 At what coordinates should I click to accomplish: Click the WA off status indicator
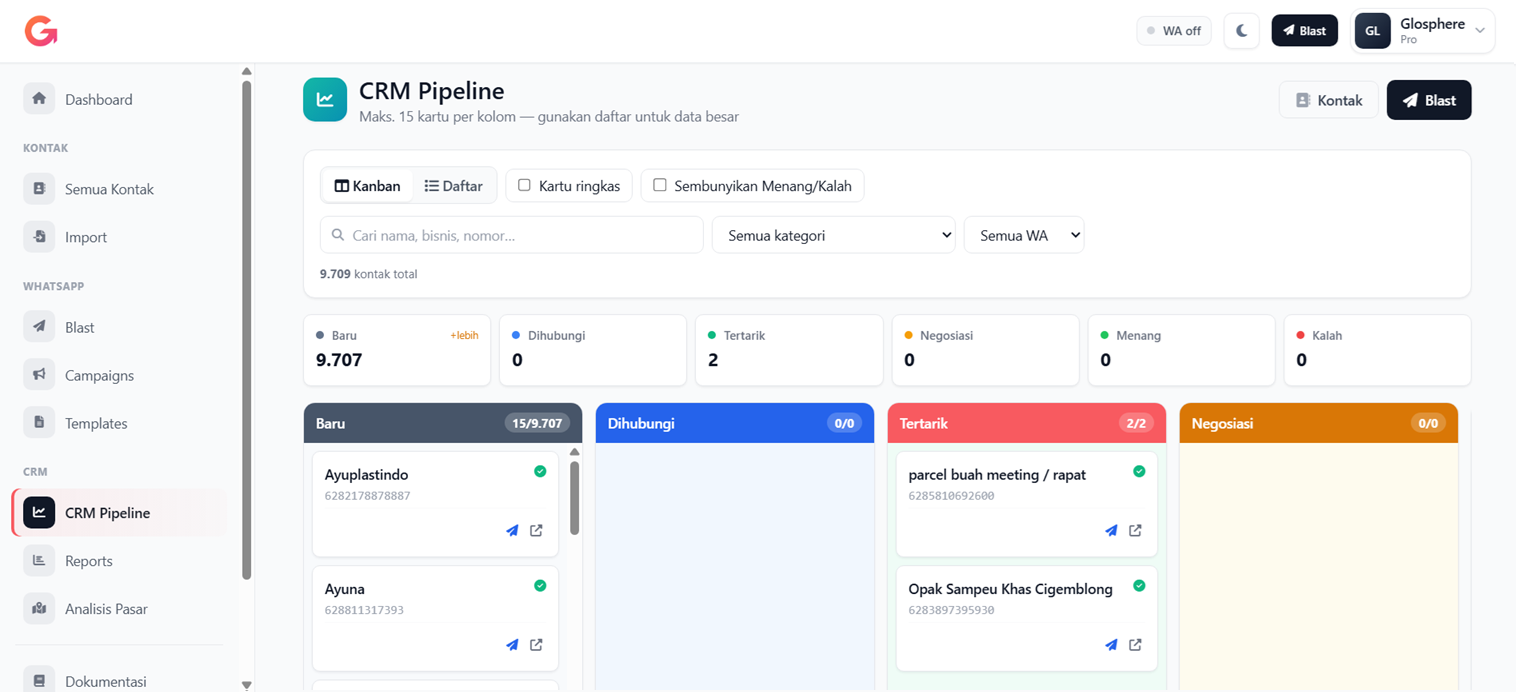pos(1174,31)
